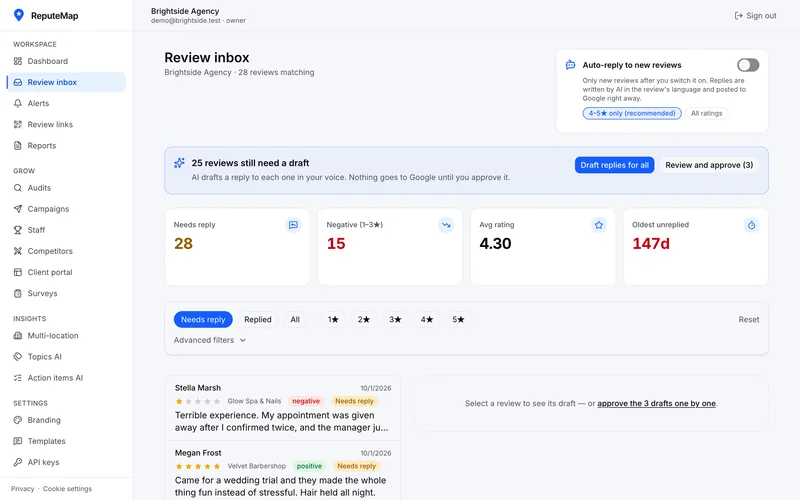This screenshot has width=800, height=500.
Task: Expand the Advanced filters section
Action: [x=210, y=340]
